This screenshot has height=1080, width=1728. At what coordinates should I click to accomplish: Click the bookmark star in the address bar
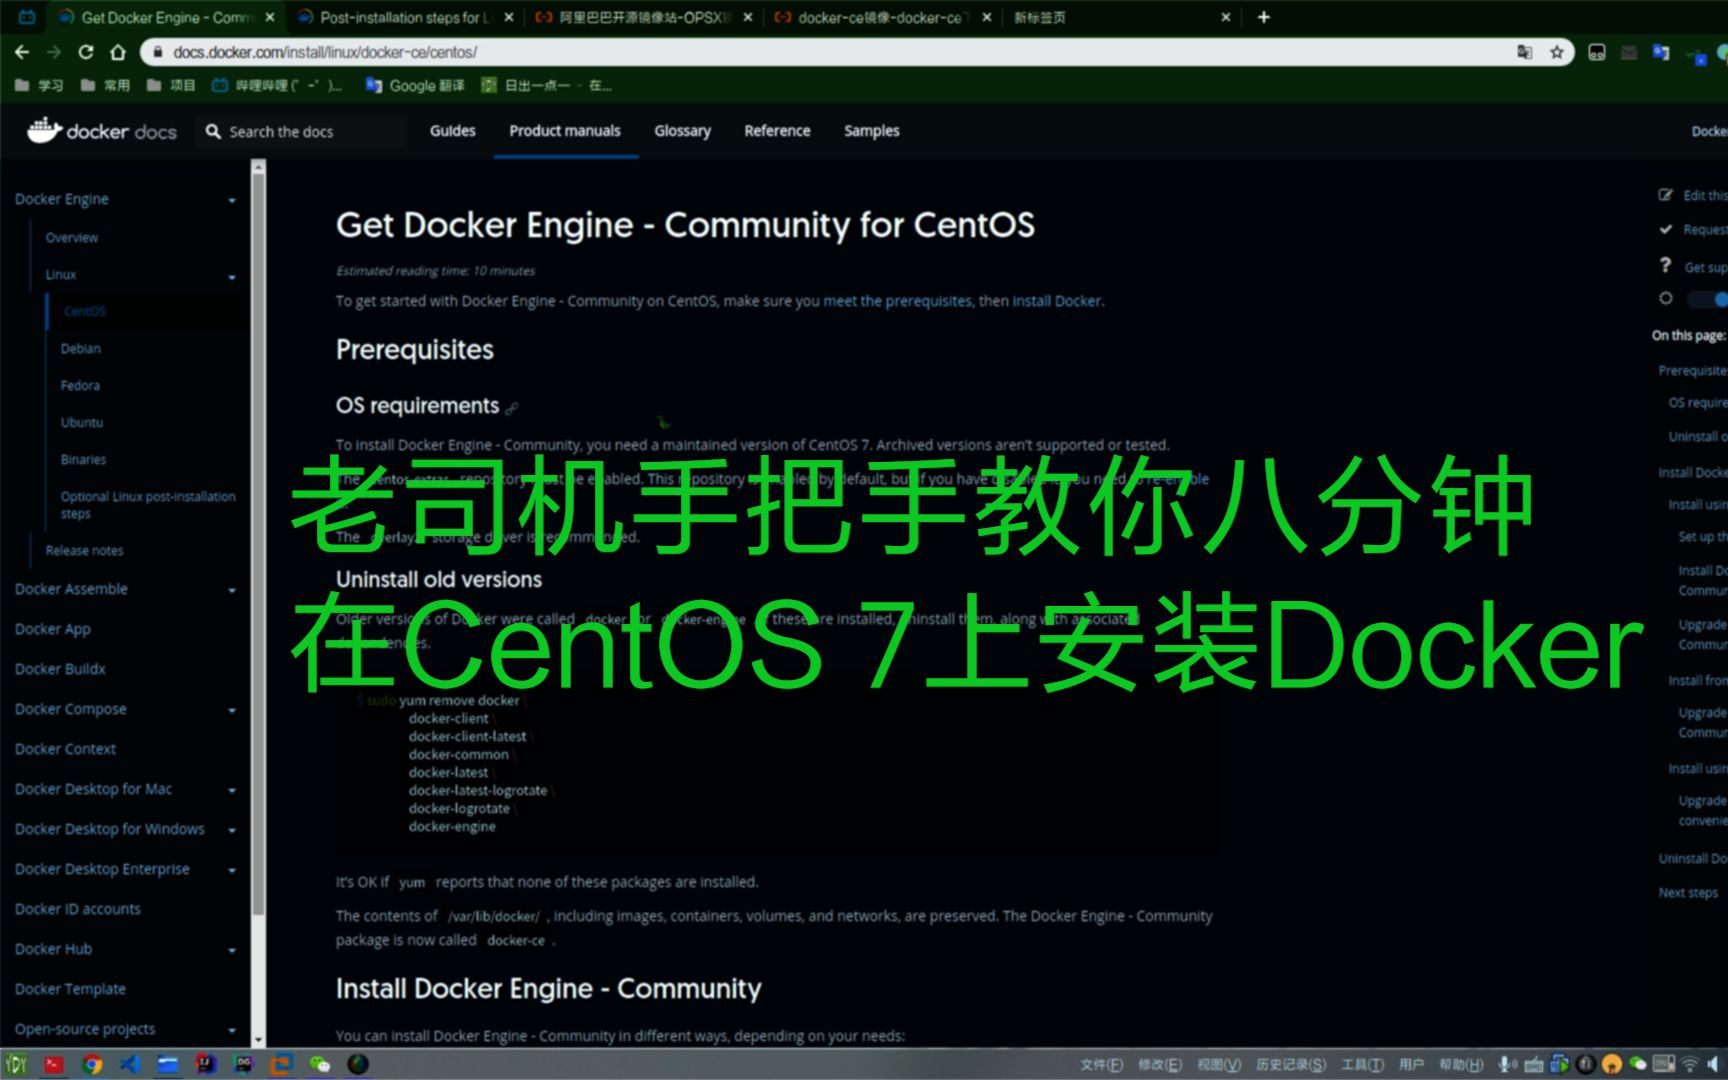(1558, 52)
